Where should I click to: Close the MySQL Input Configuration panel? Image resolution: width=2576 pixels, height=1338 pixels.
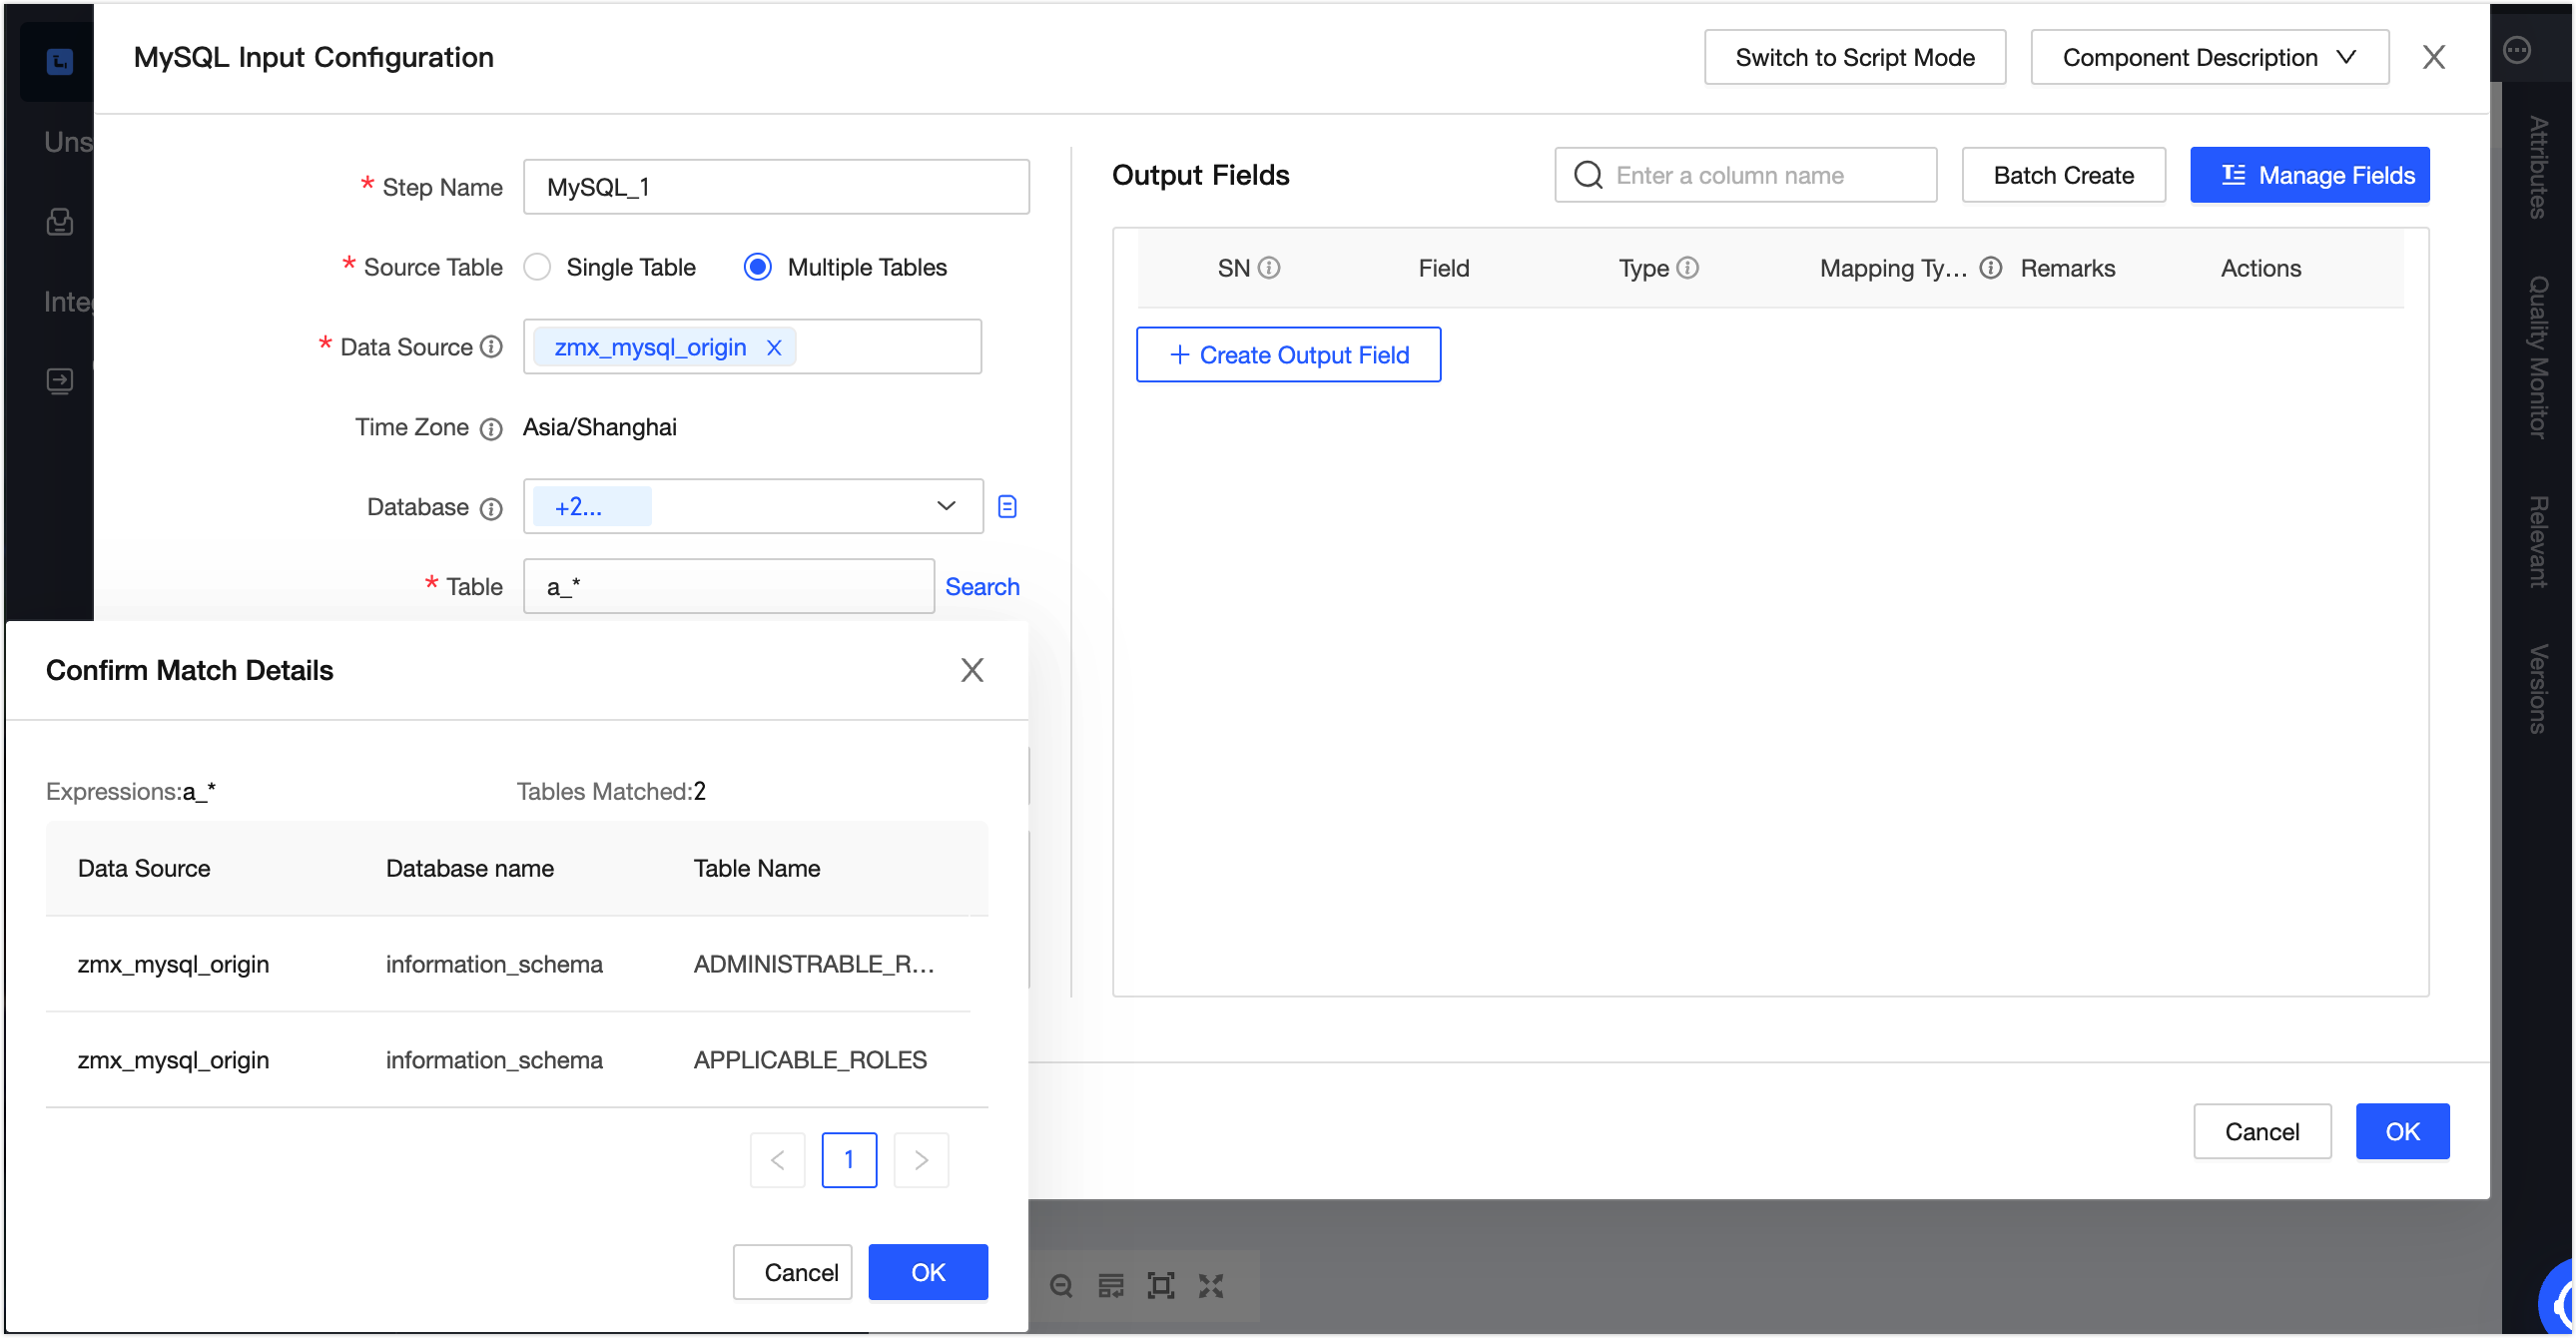point(2434,57)
